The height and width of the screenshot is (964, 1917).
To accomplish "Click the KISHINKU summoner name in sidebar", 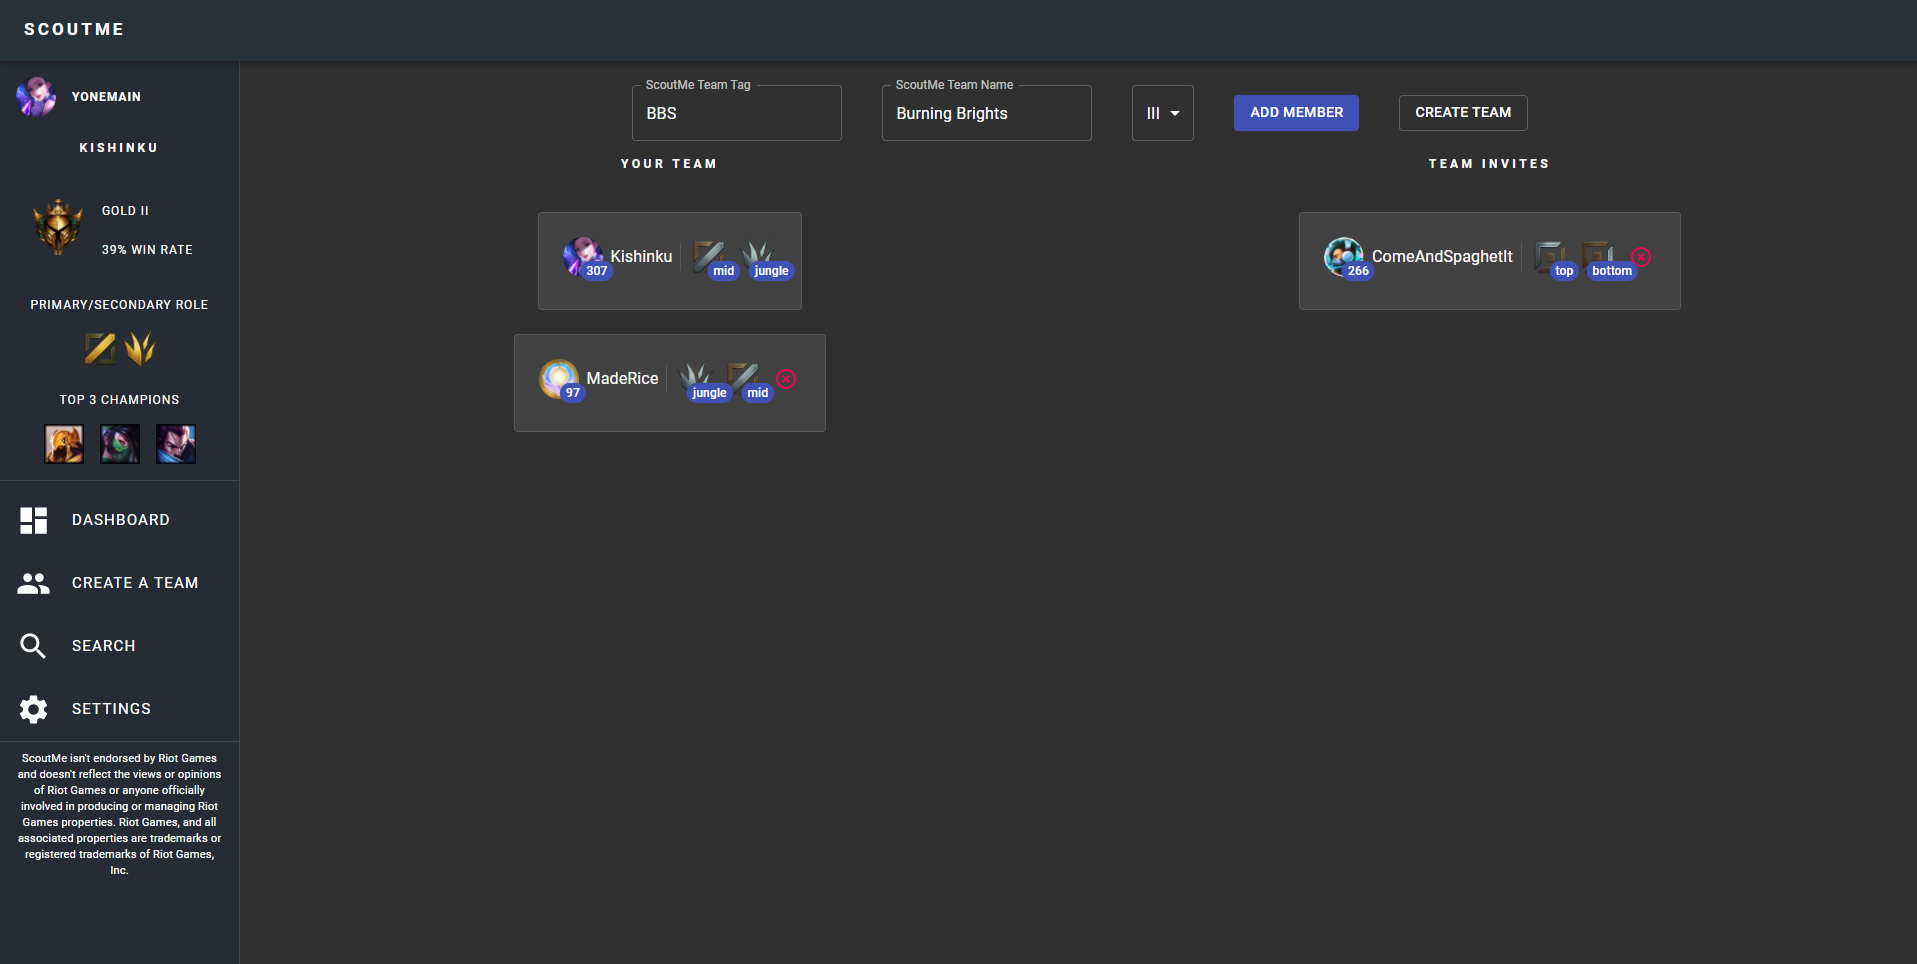I will (x=119, y=148).
